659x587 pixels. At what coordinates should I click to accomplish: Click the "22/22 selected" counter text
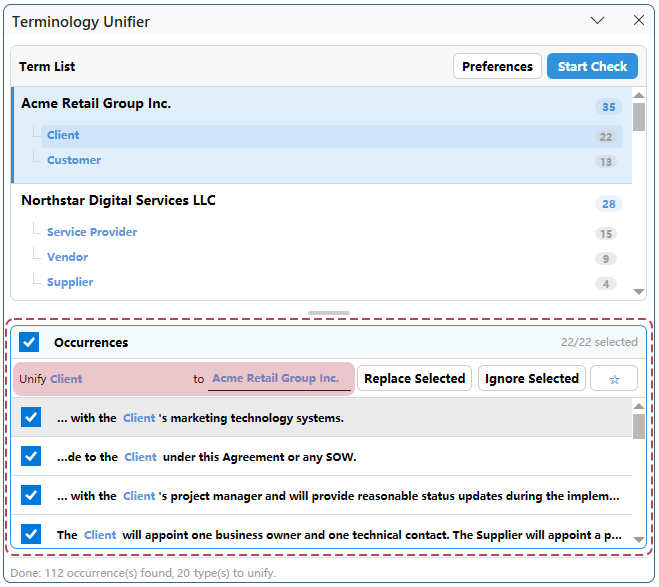[599, 342]
